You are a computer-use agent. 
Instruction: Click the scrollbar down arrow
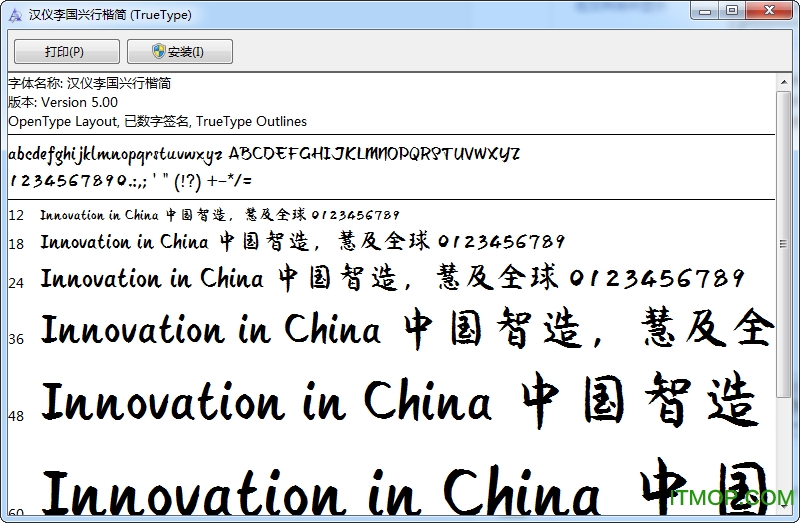point(784,506)
